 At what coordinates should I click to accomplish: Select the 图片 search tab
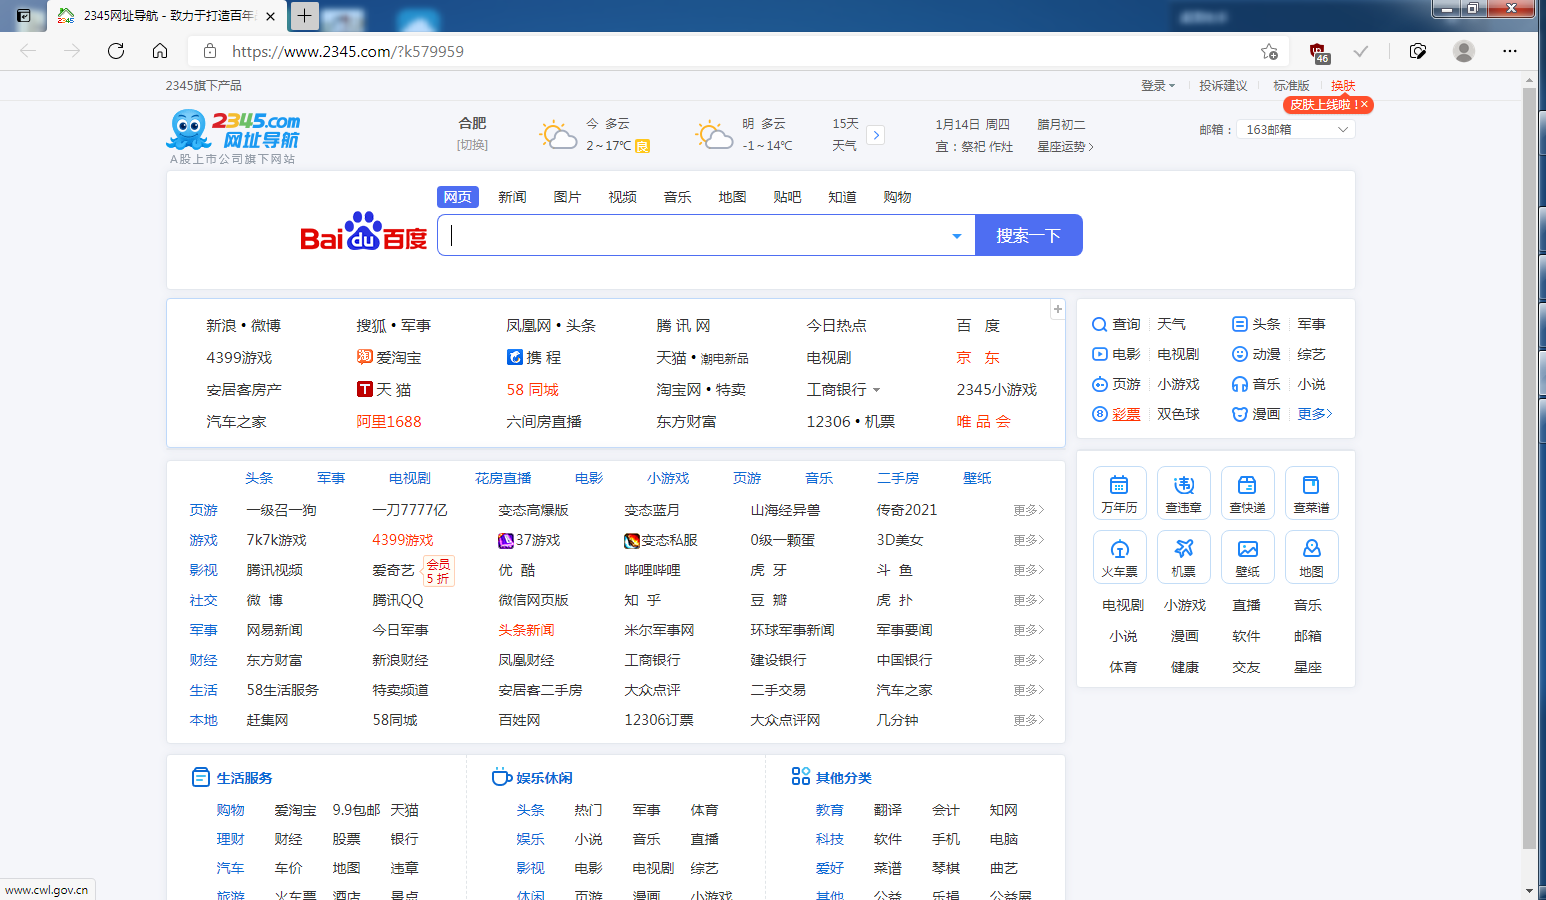(567, 197)
